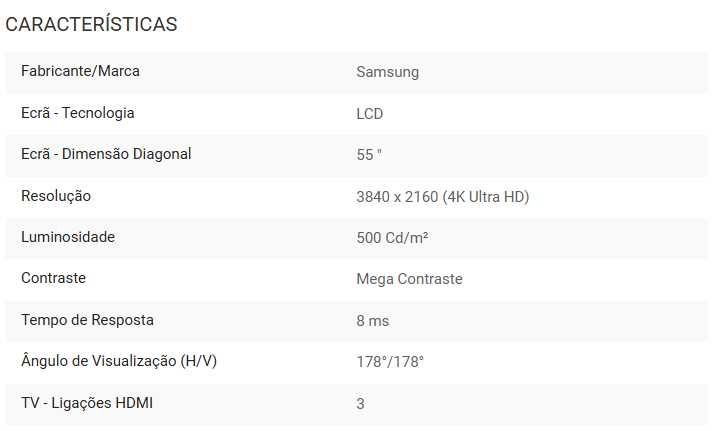
Task: Click the Ecrã - Dimensão Diagonal label
Action: (x=106, y=154)
